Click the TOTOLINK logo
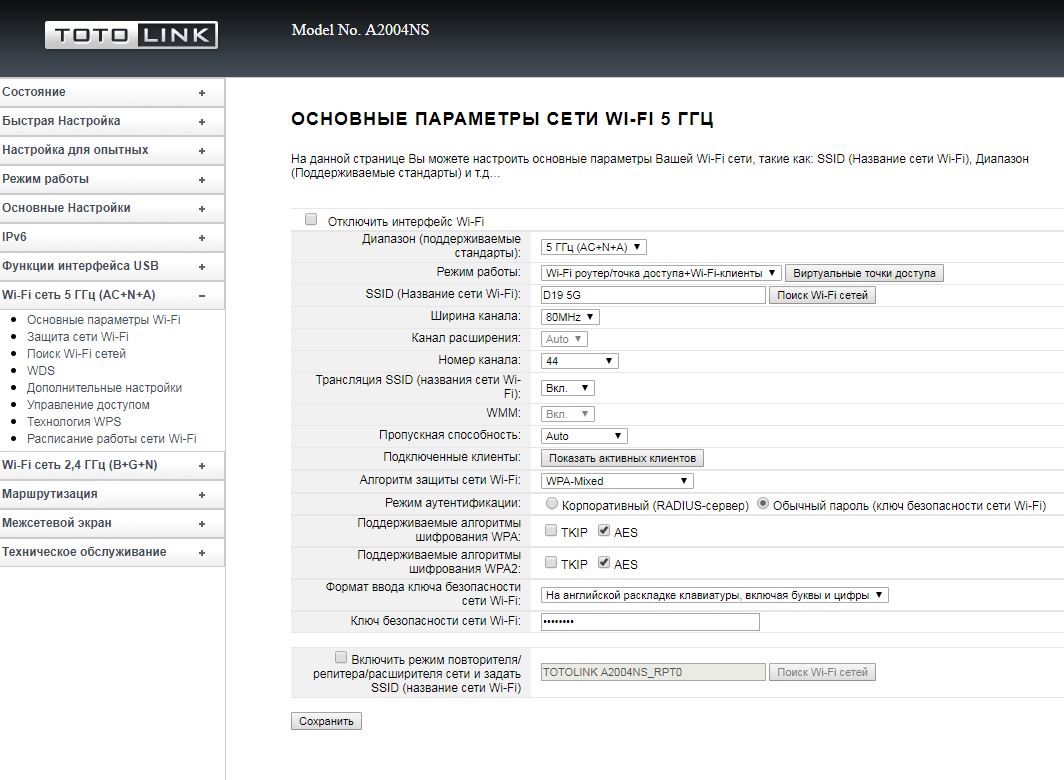The image size is (1064, 780). pos(131,36)
